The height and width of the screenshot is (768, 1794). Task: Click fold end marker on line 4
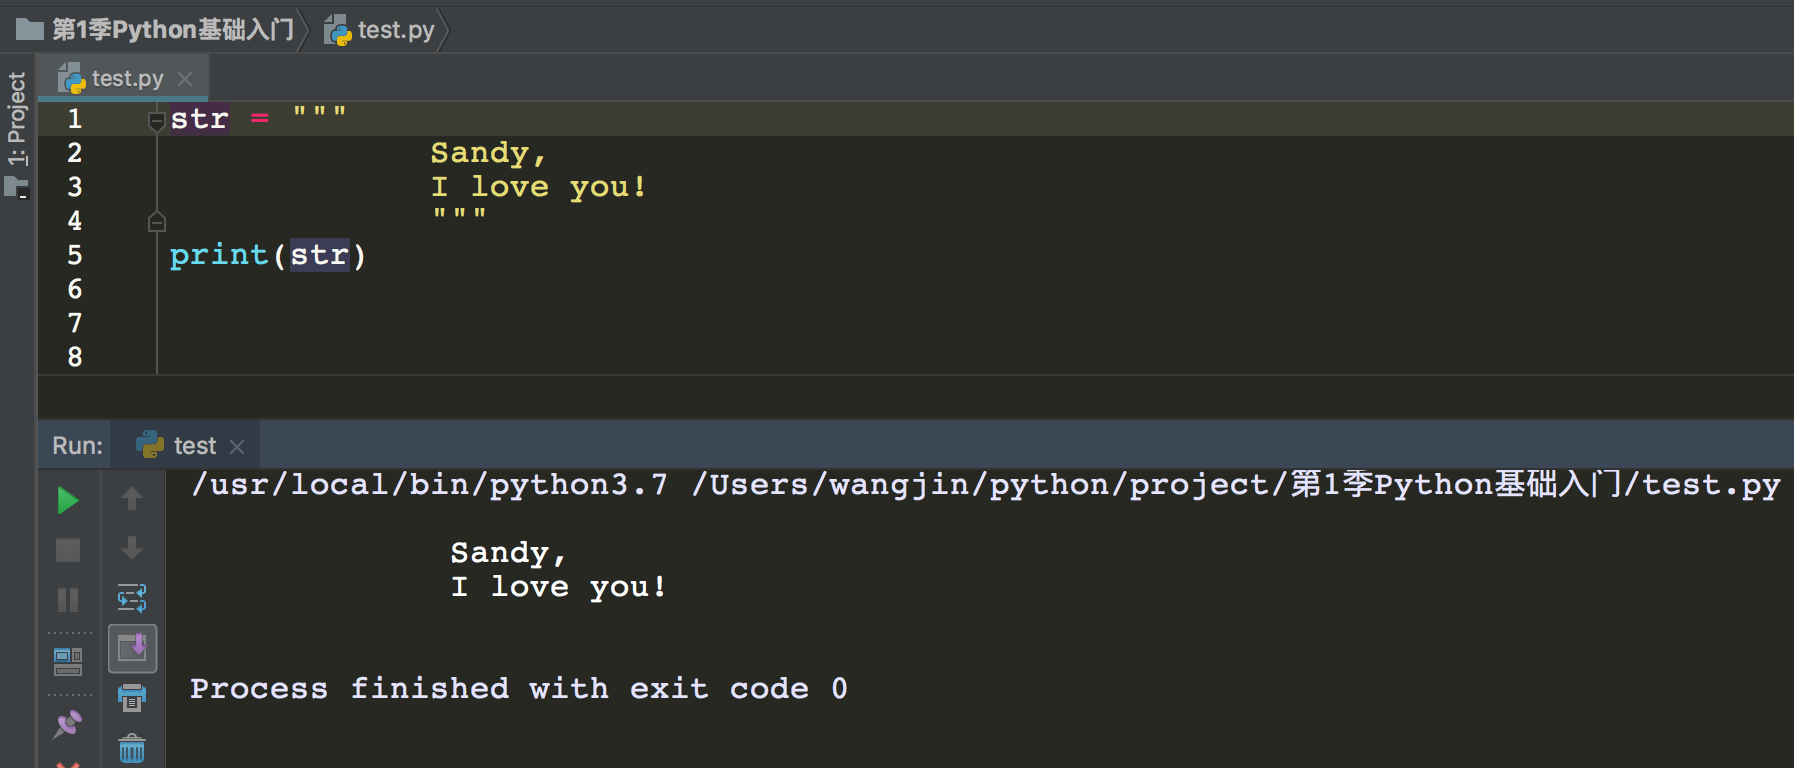tap(156, 222)
